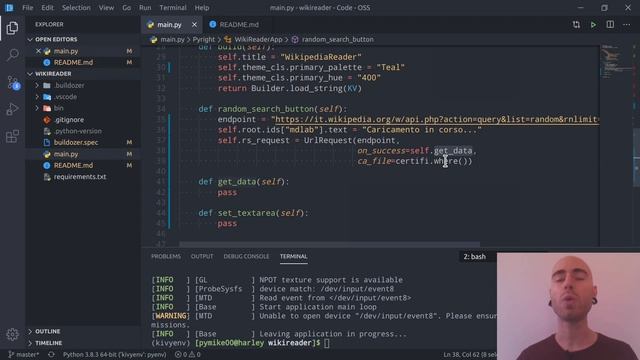Open the Edit menu

pos(47,8)
